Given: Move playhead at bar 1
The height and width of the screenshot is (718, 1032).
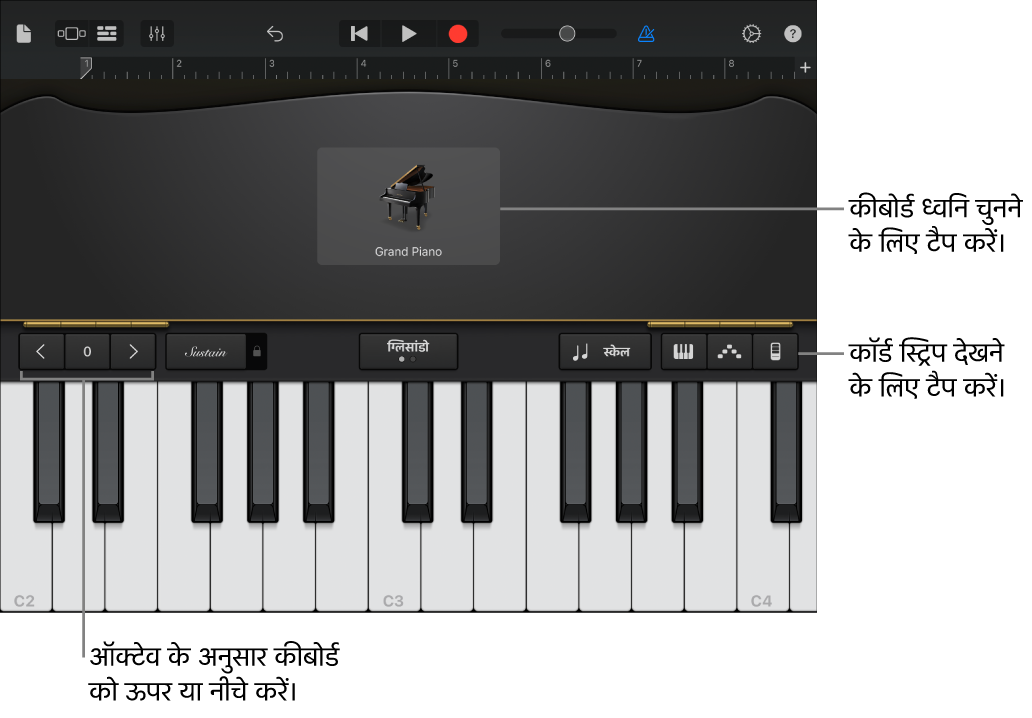Looking at the screenshot, I should click(x=86, y=68).
